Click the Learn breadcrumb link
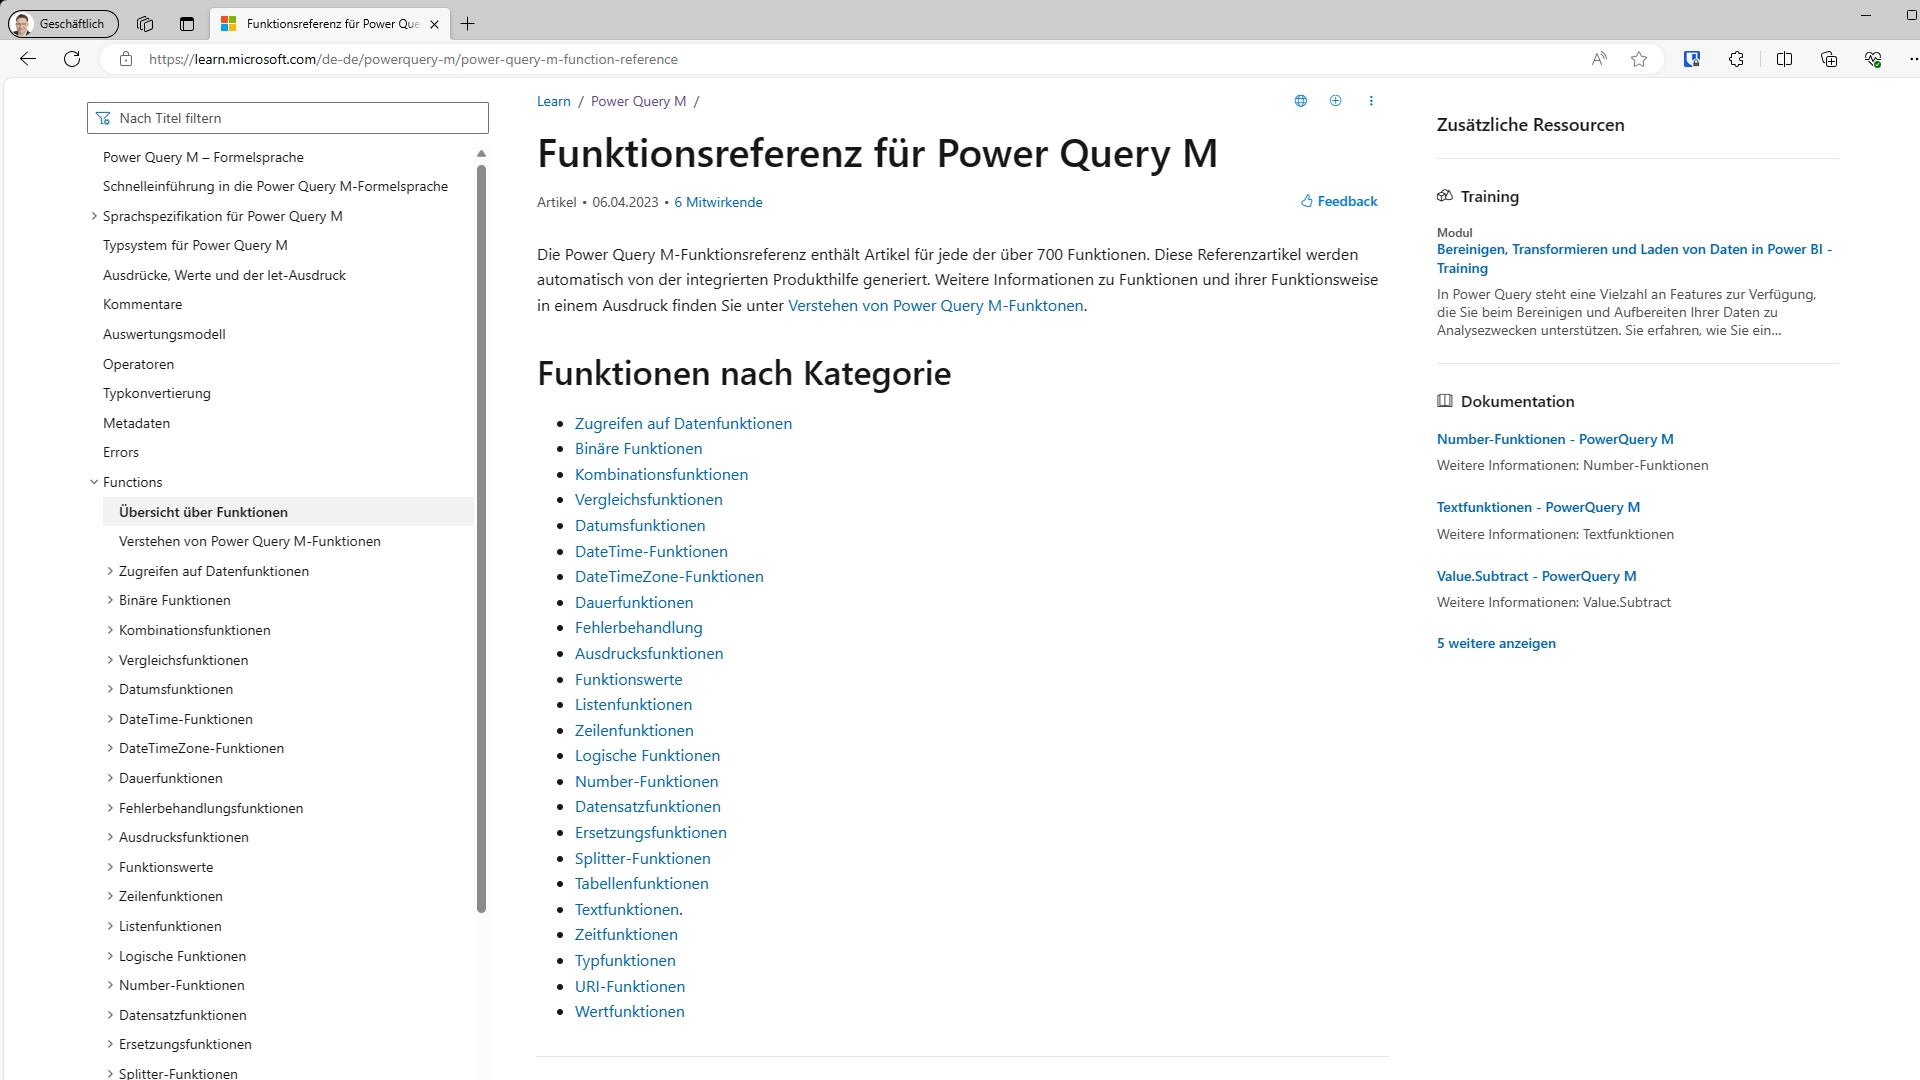This screenshot has width=1920, height=1080. point(554,101)
